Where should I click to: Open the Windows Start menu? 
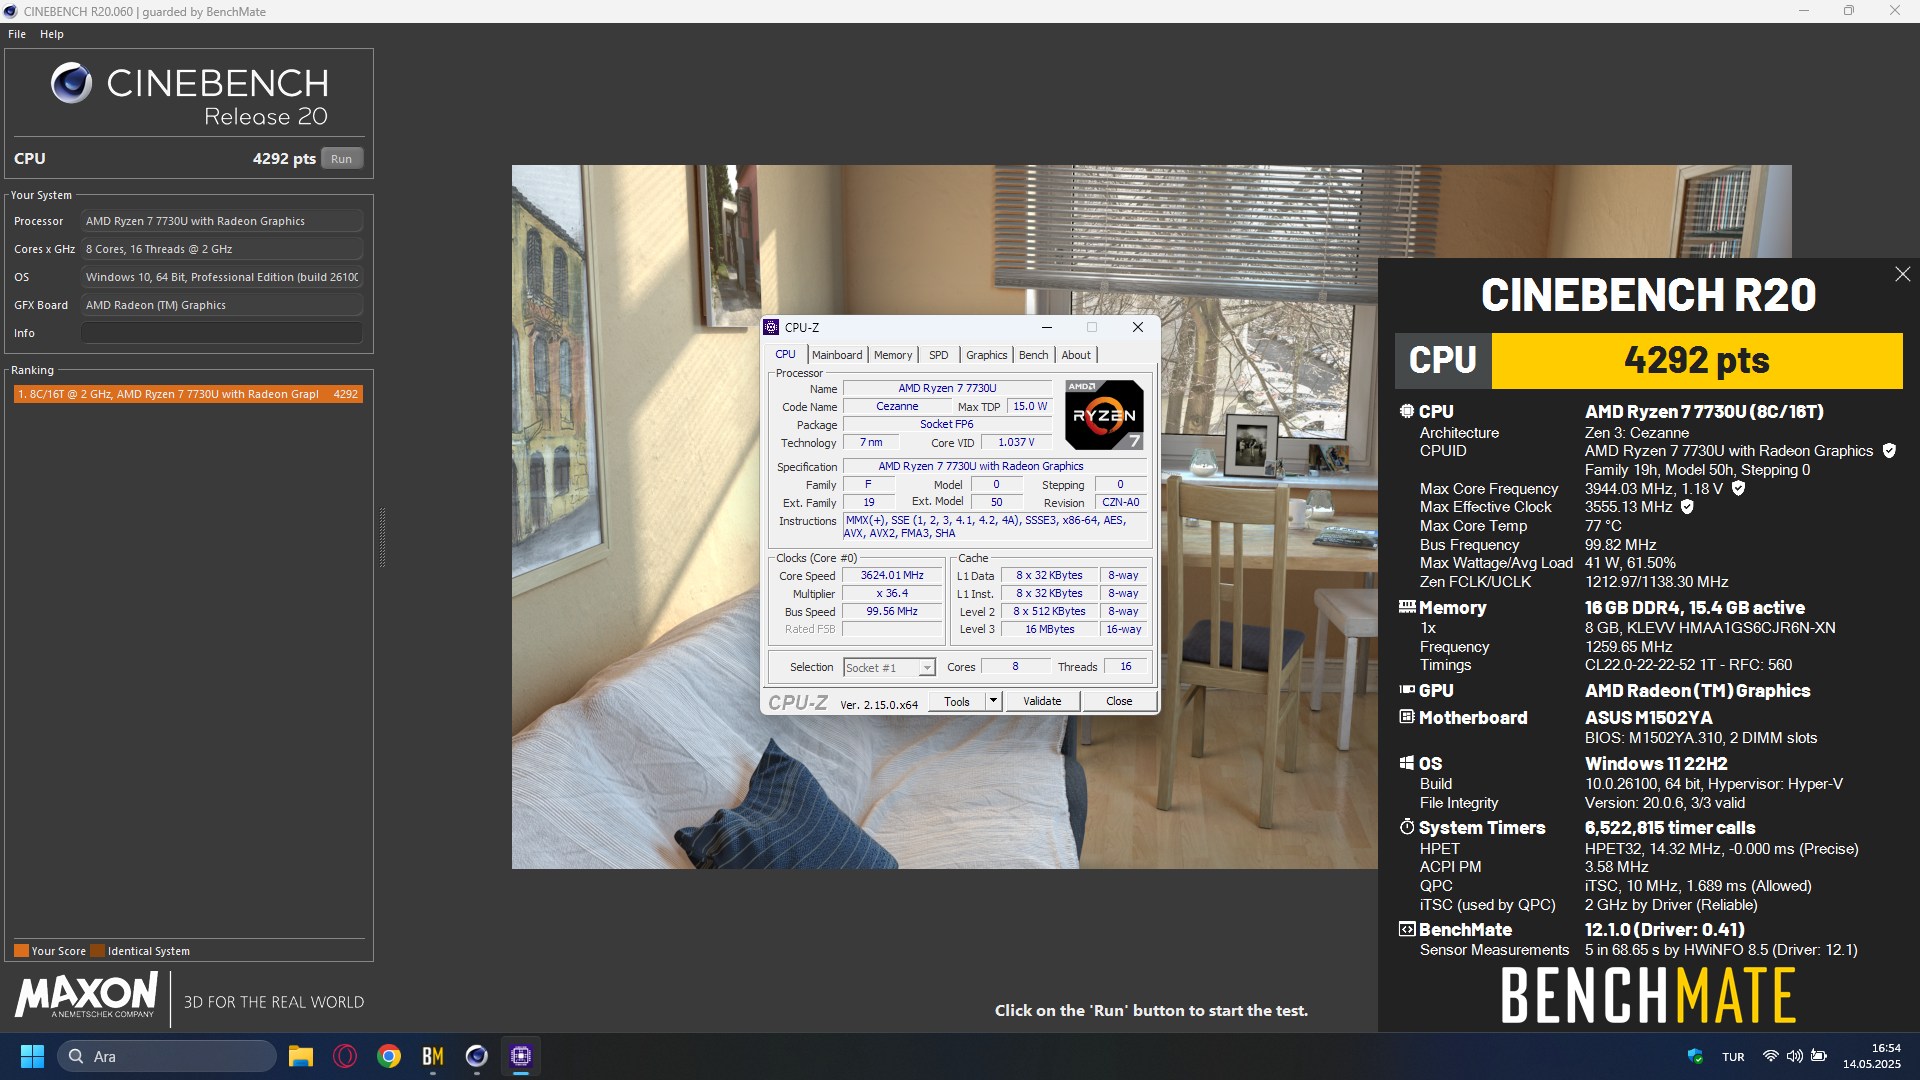32,1056
